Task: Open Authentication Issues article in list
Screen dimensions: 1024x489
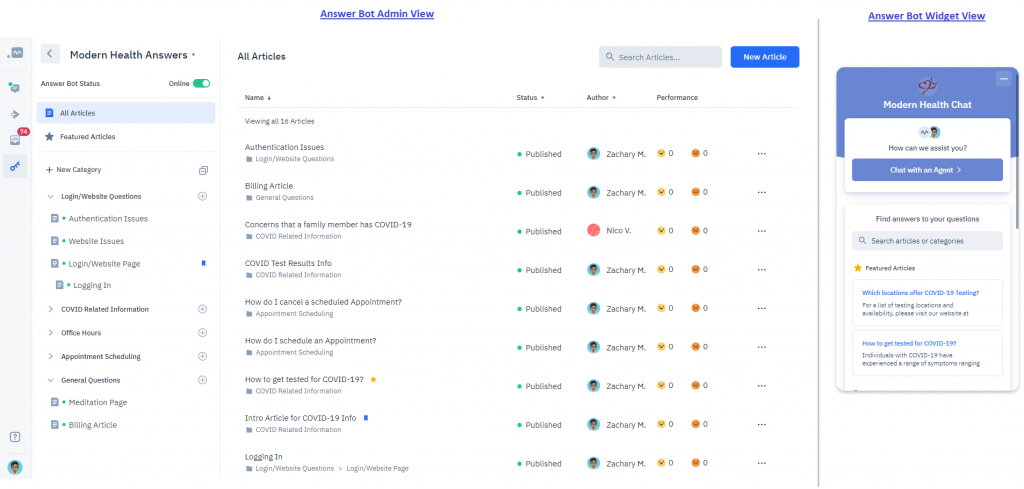Action: [284, 147]
